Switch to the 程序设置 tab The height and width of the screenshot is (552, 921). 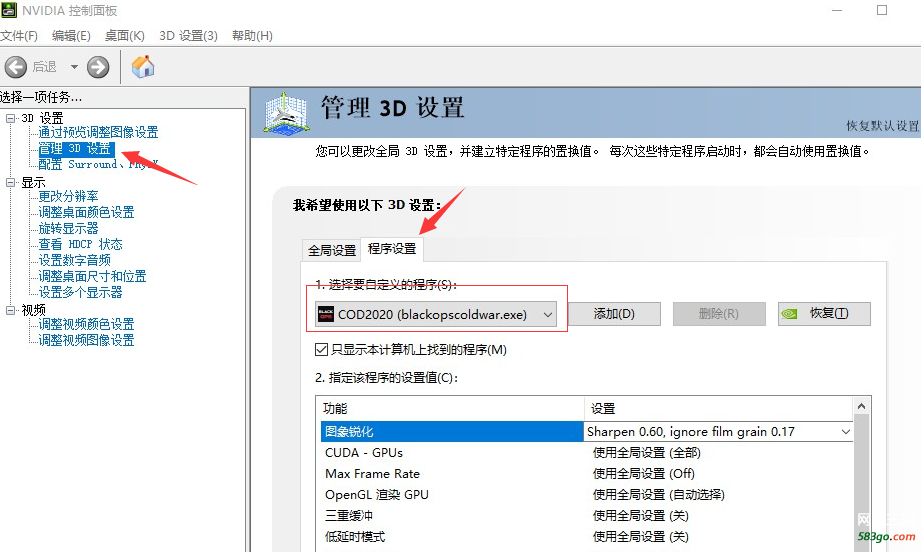pos(392,248)
